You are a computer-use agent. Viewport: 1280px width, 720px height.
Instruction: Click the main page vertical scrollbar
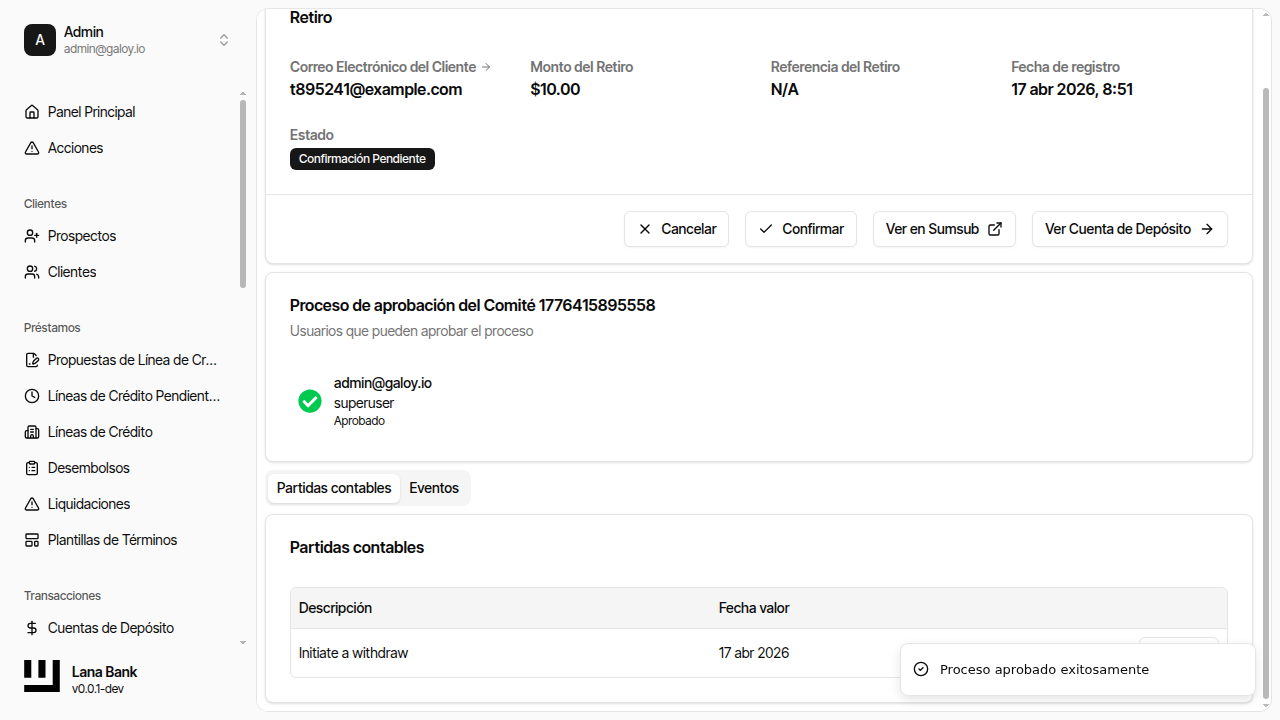[x=1266, y=390]
